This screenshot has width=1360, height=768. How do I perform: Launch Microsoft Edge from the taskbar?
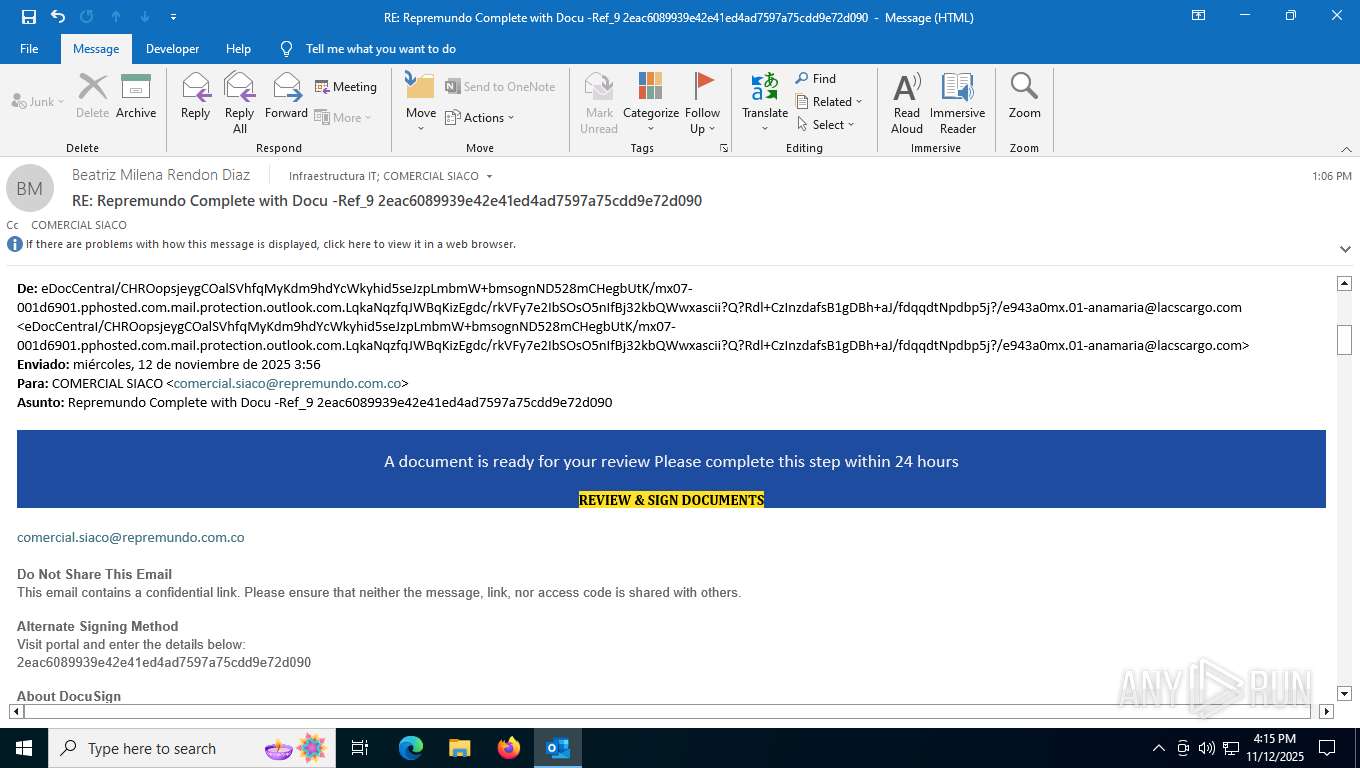[411, 748]
